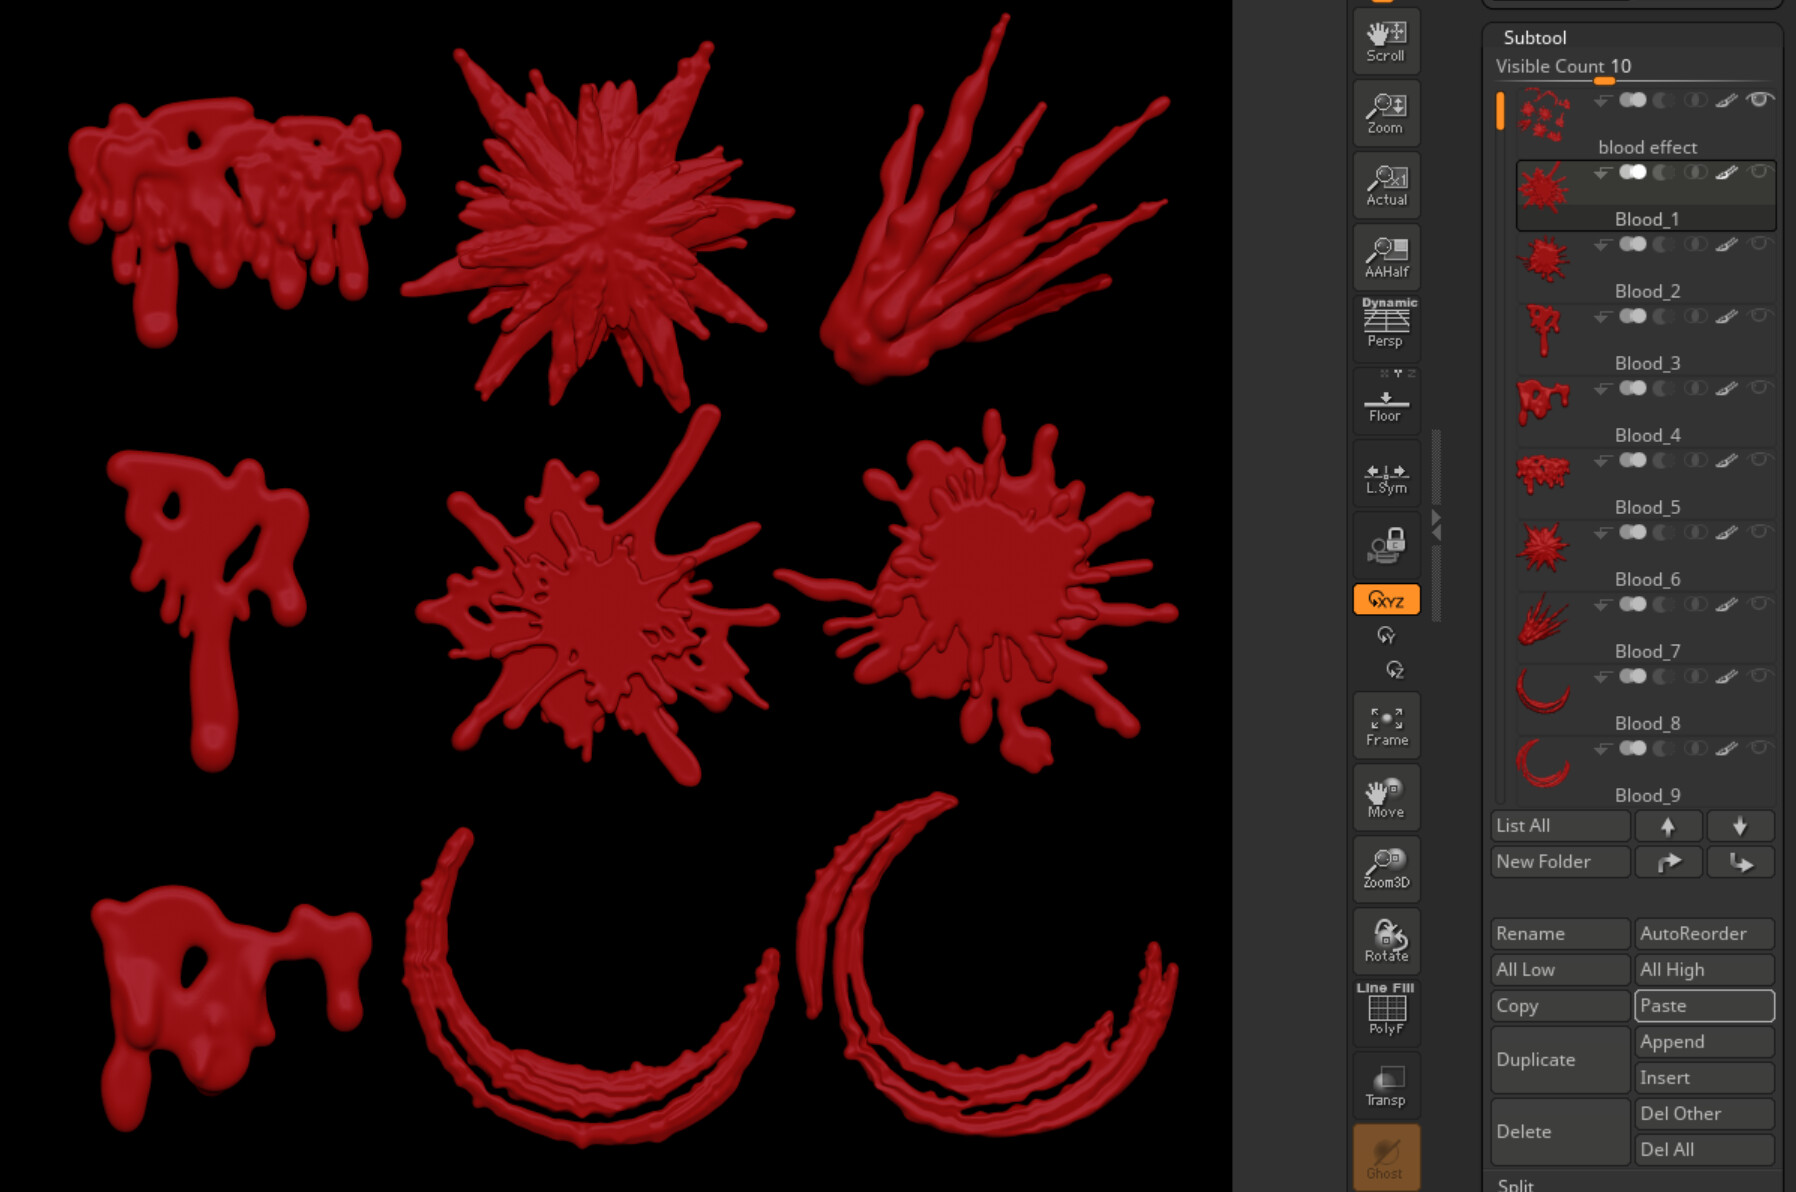Enable the Floor grid icon

(1385, 402)
